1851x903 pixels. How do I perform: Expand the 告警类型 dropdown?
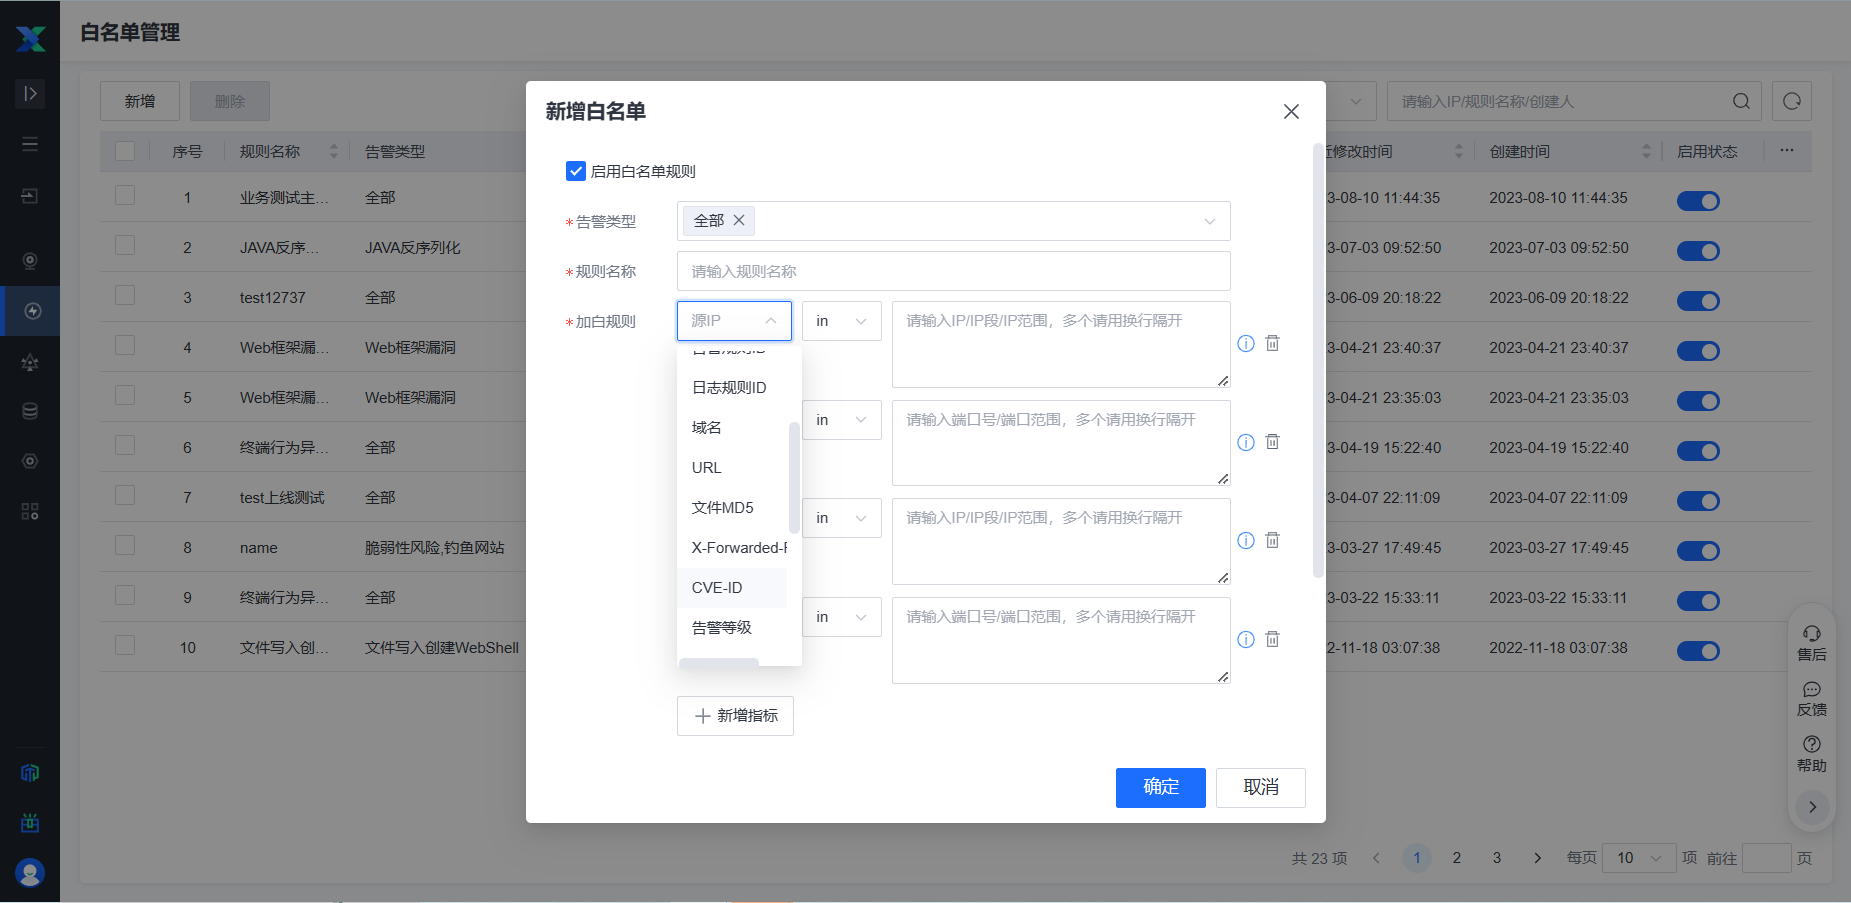1209,221
